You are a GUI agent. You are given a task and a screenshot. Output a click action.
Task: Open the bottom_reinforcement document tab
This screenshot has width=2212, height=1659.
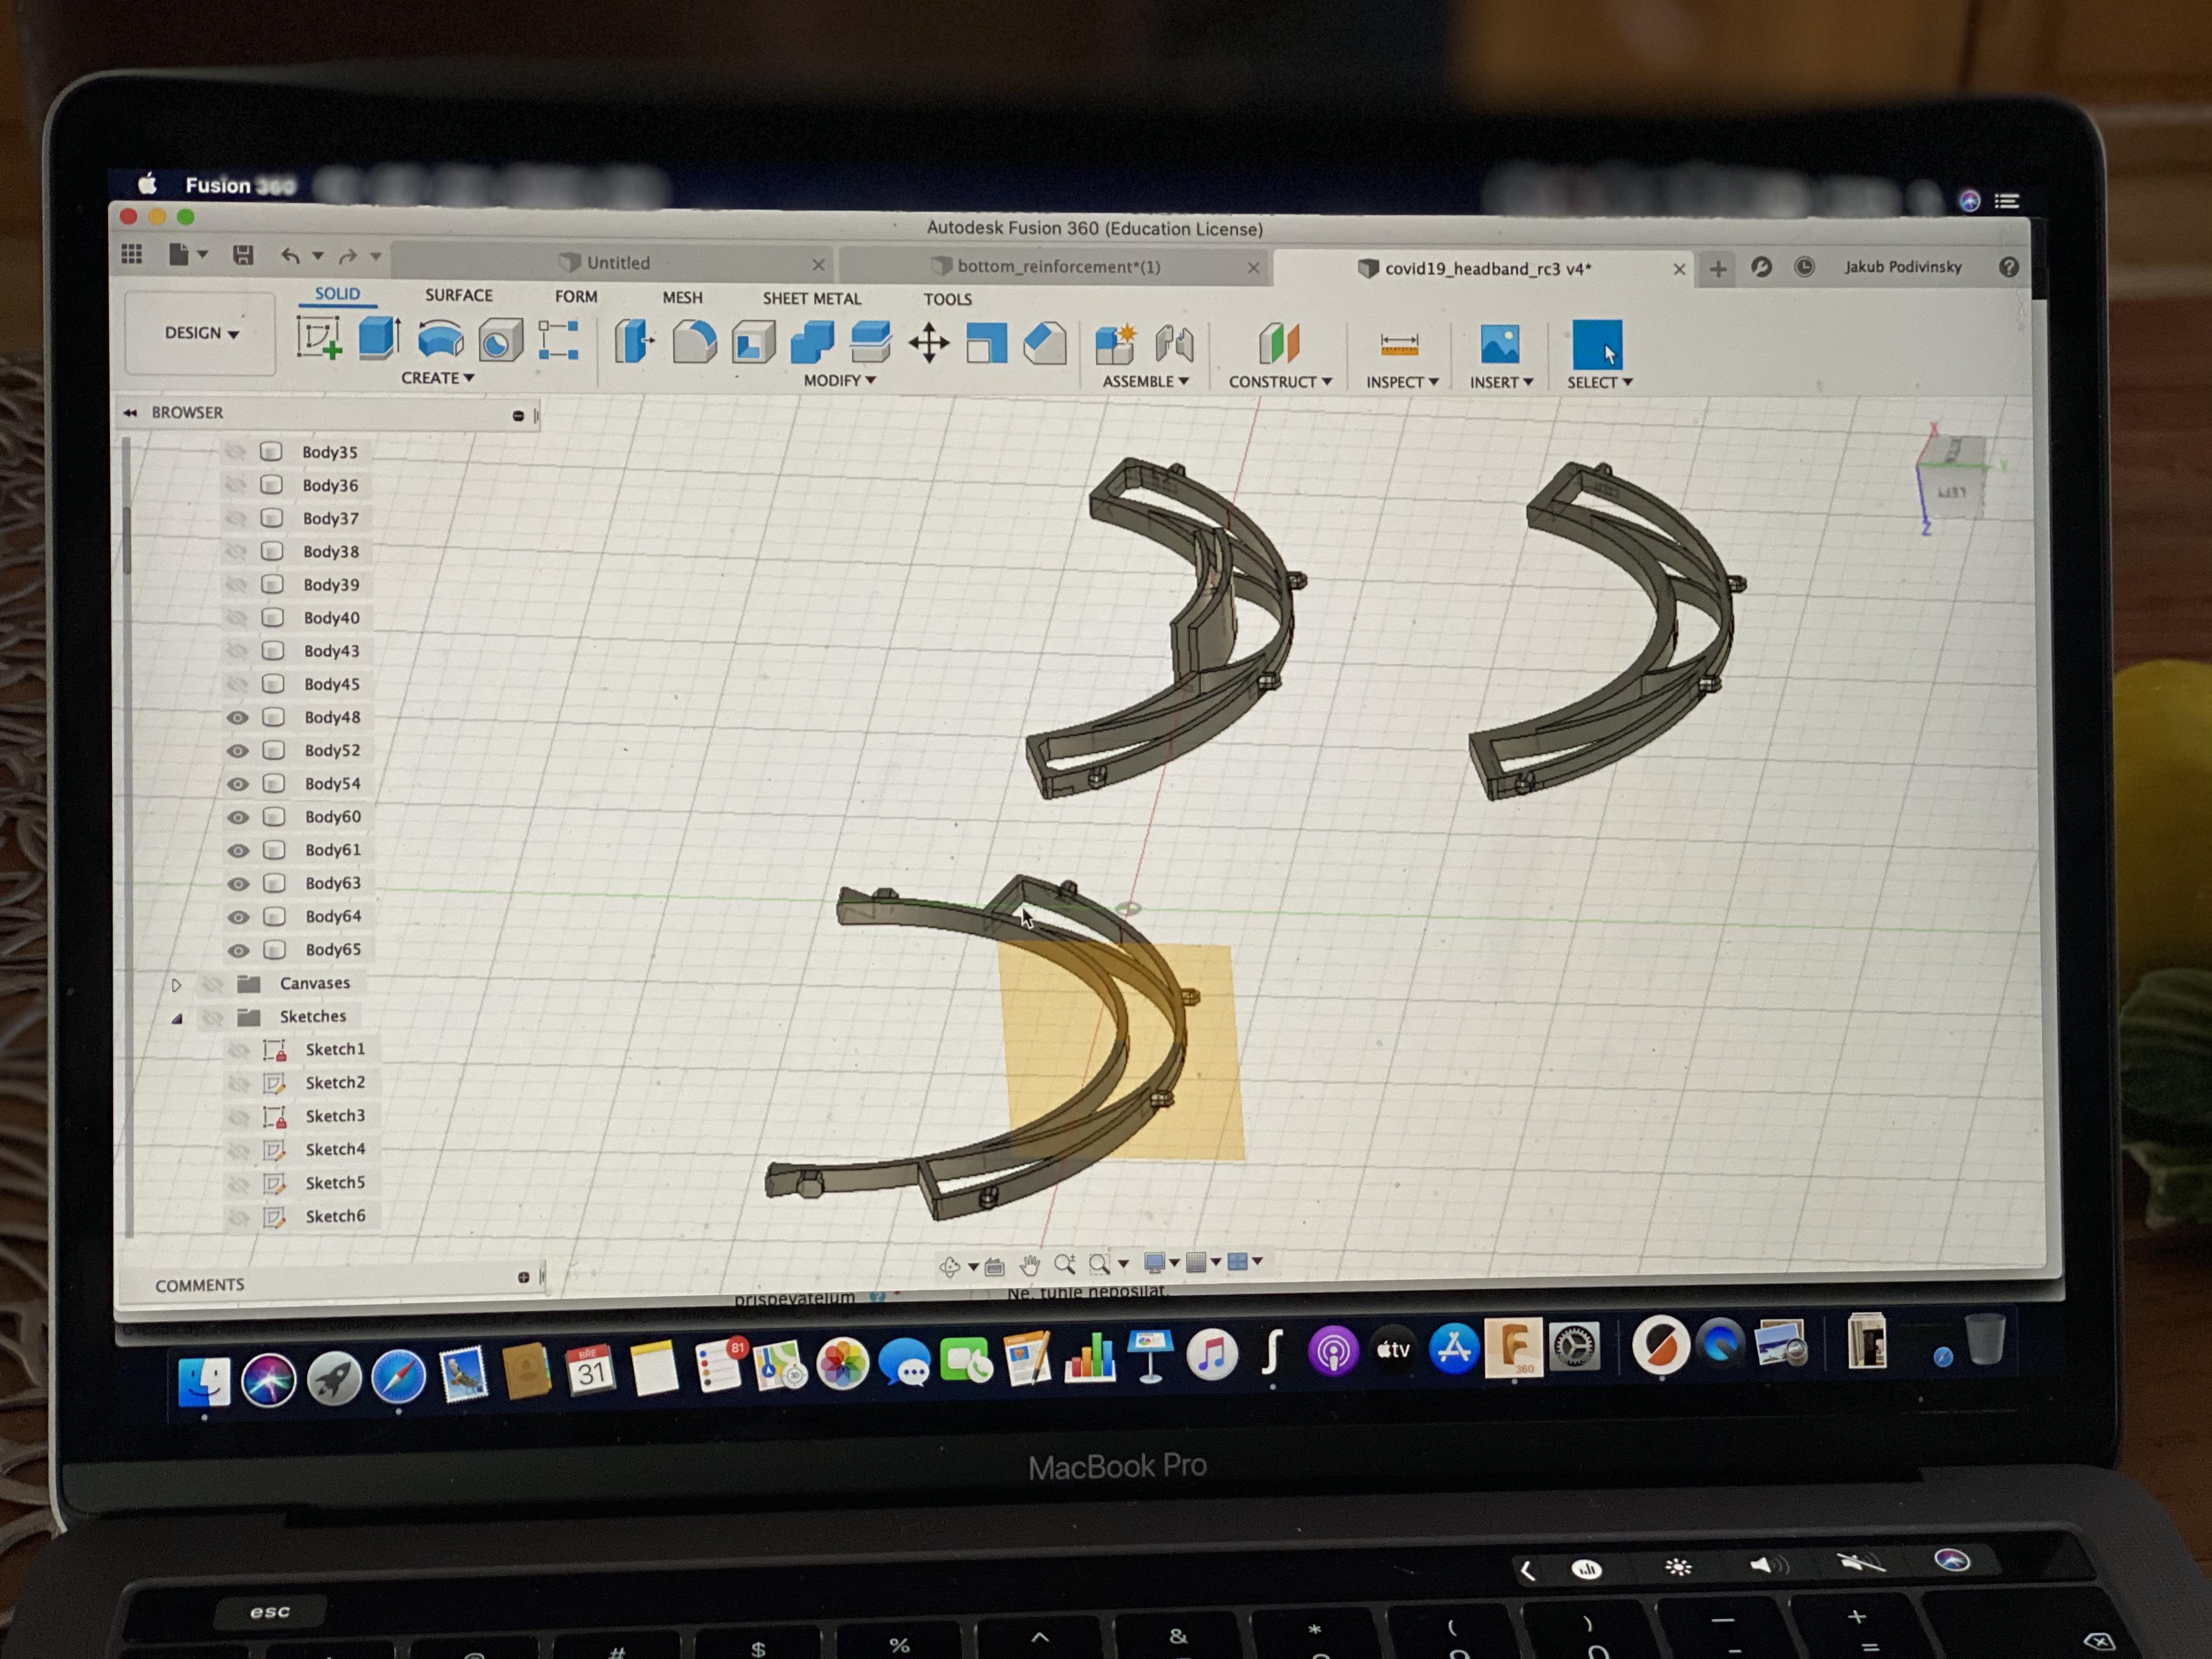click(x=1057, y=266)
